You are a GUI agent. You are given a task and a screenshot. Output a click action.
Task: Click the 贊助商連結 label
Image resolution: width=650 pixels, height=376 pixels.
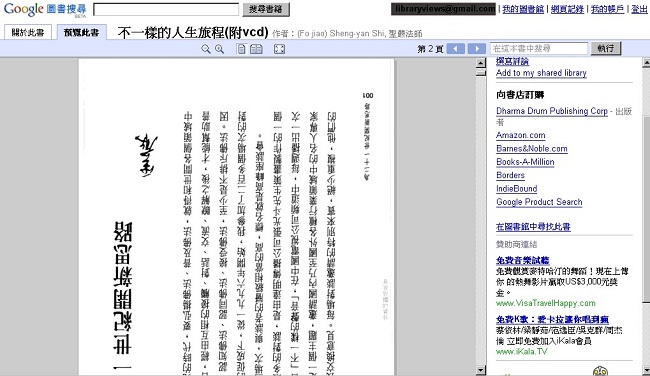pos(517,244)
